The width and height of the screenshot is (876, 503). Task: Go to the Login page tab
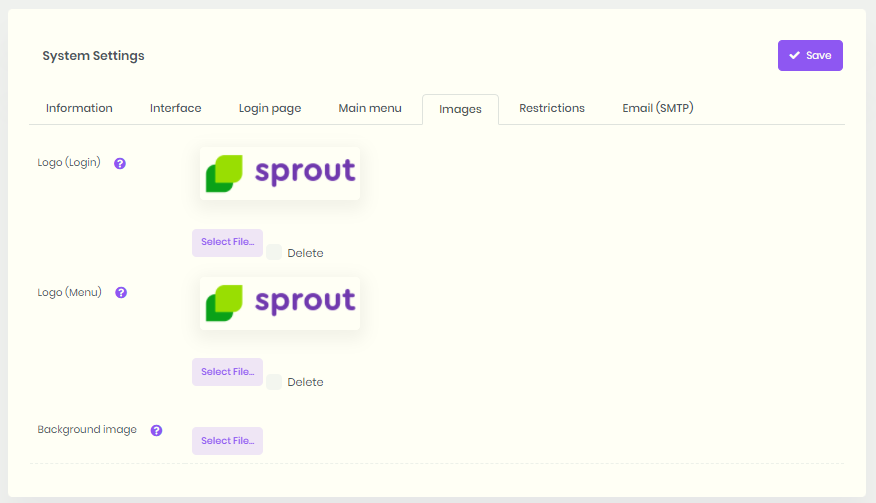pyautogui.click(x=270, y=108)
